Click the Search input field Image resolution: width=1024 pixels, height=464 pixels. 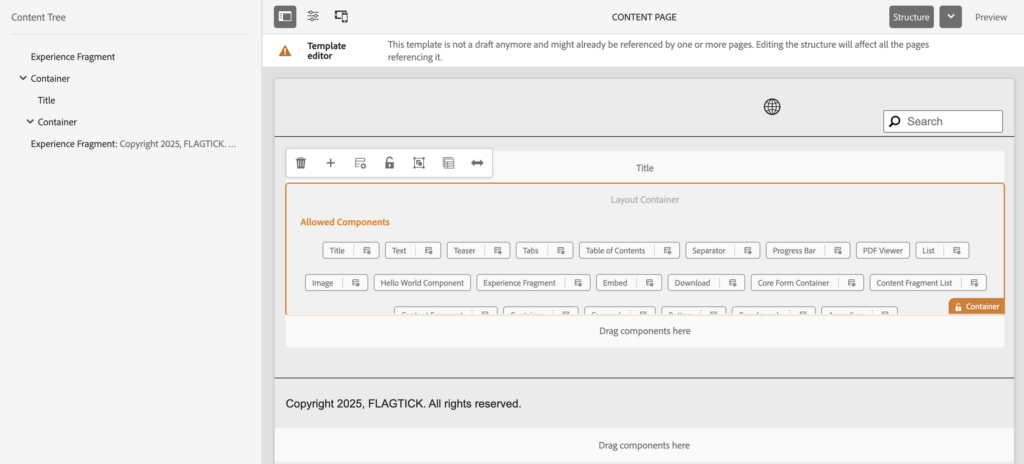pyautogui.click(x=950, y=121)
